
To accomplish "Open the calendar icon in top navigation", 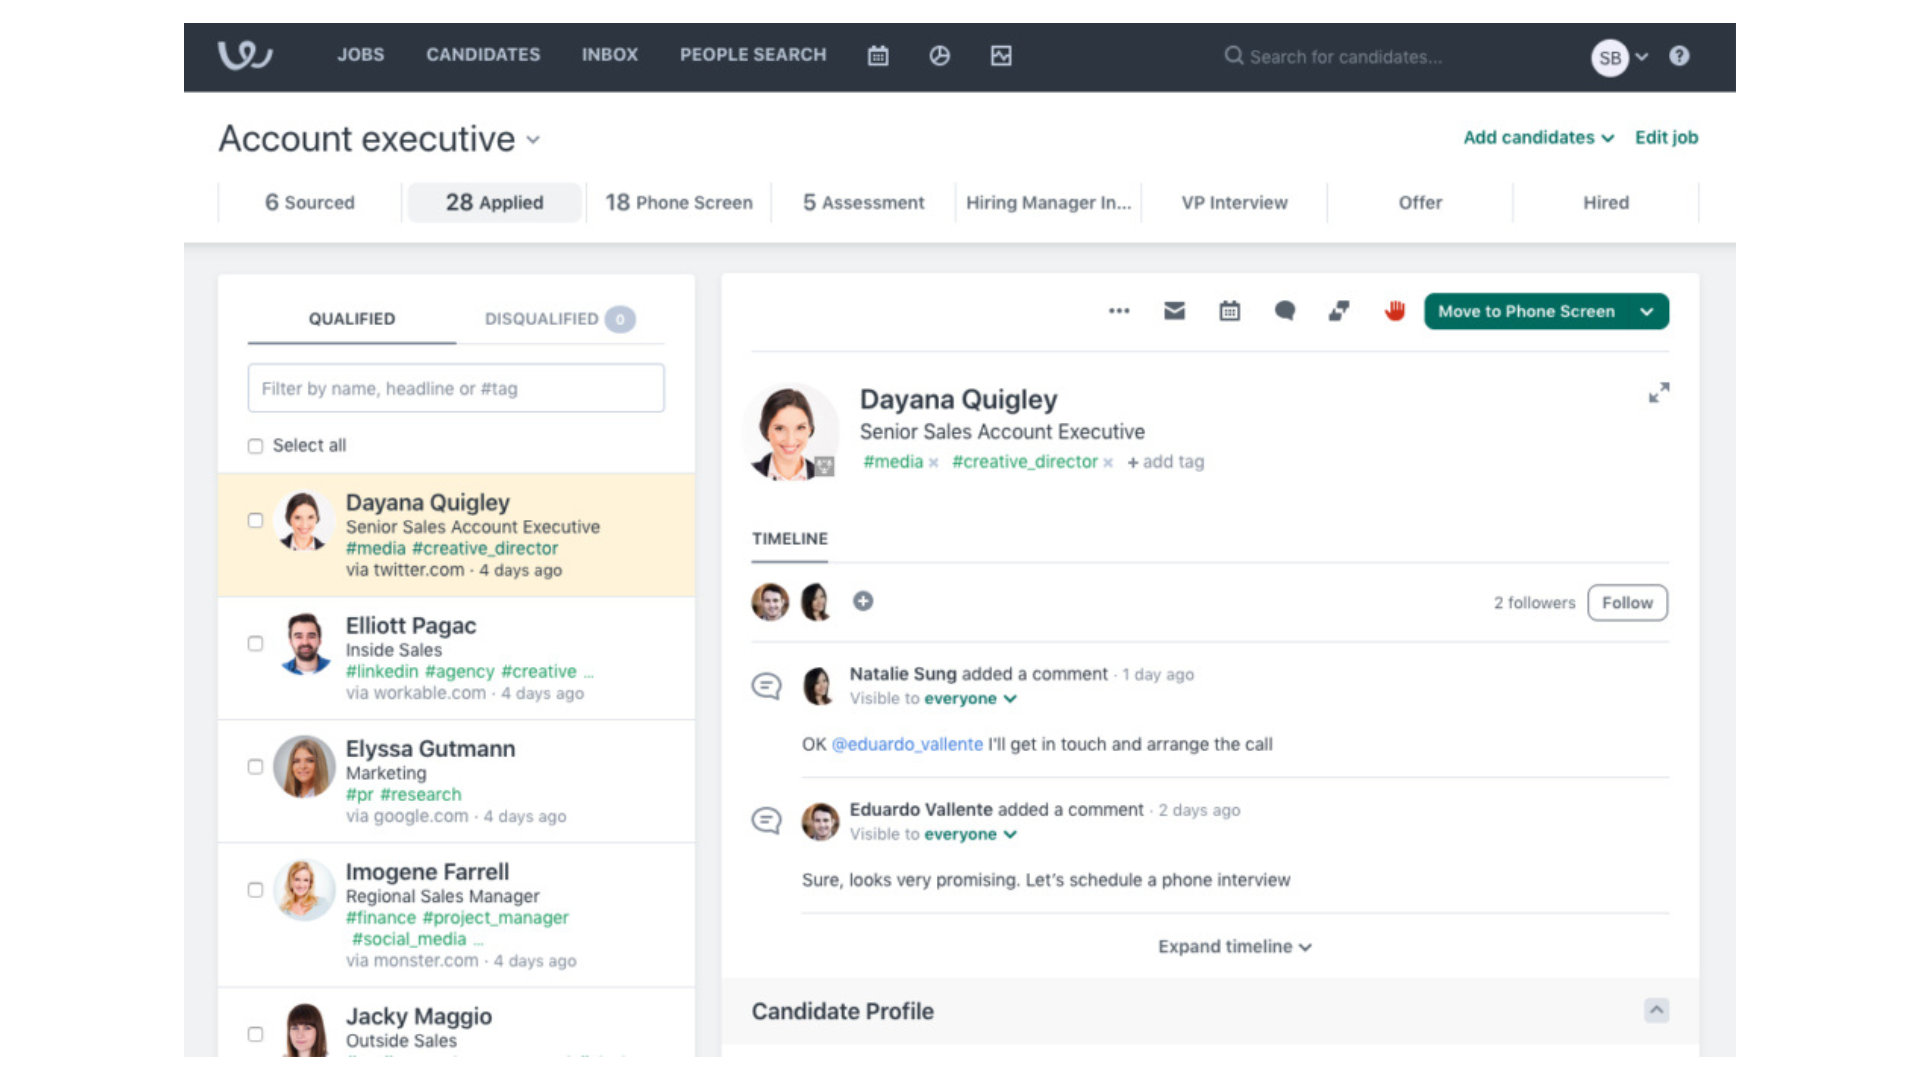I will pyautogui.click(x=877, y=56).
